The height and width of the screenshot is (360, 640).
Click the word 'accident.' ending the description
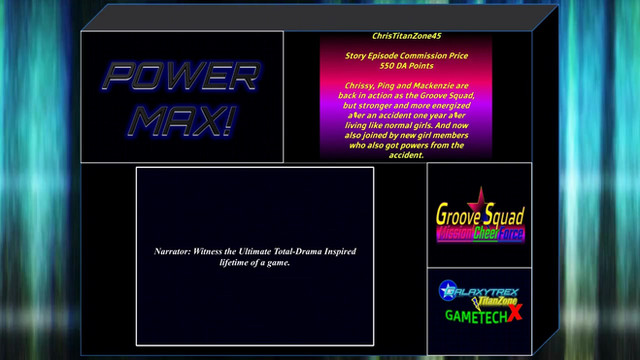tap(406, 155)
